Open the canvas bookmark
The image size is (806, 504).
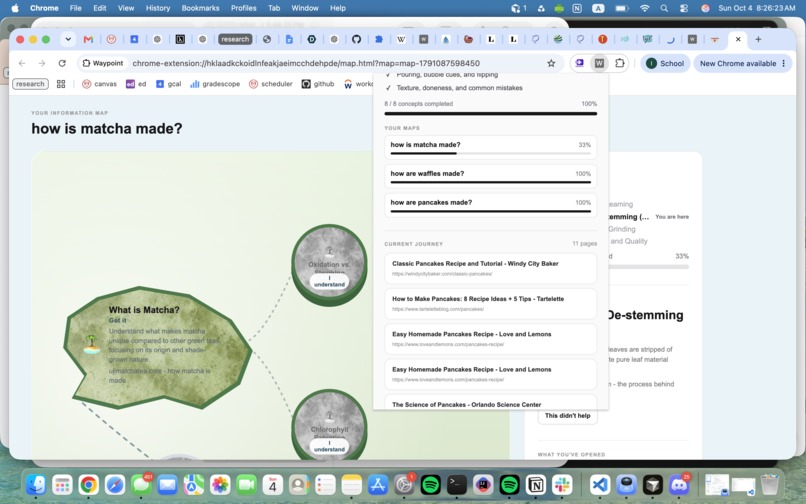click(x=99, y=84)
